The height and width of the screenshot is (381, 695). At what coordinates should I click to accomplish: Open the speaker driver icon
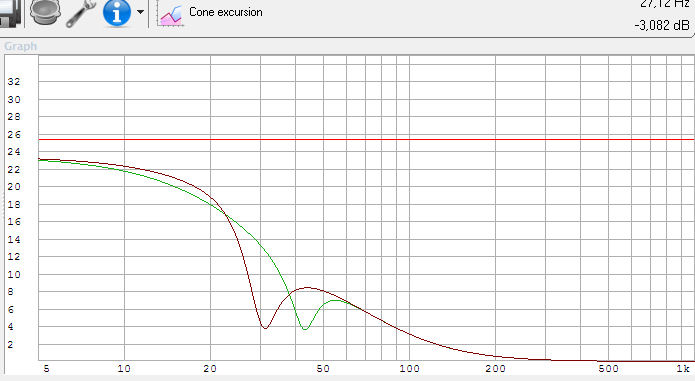45,13
